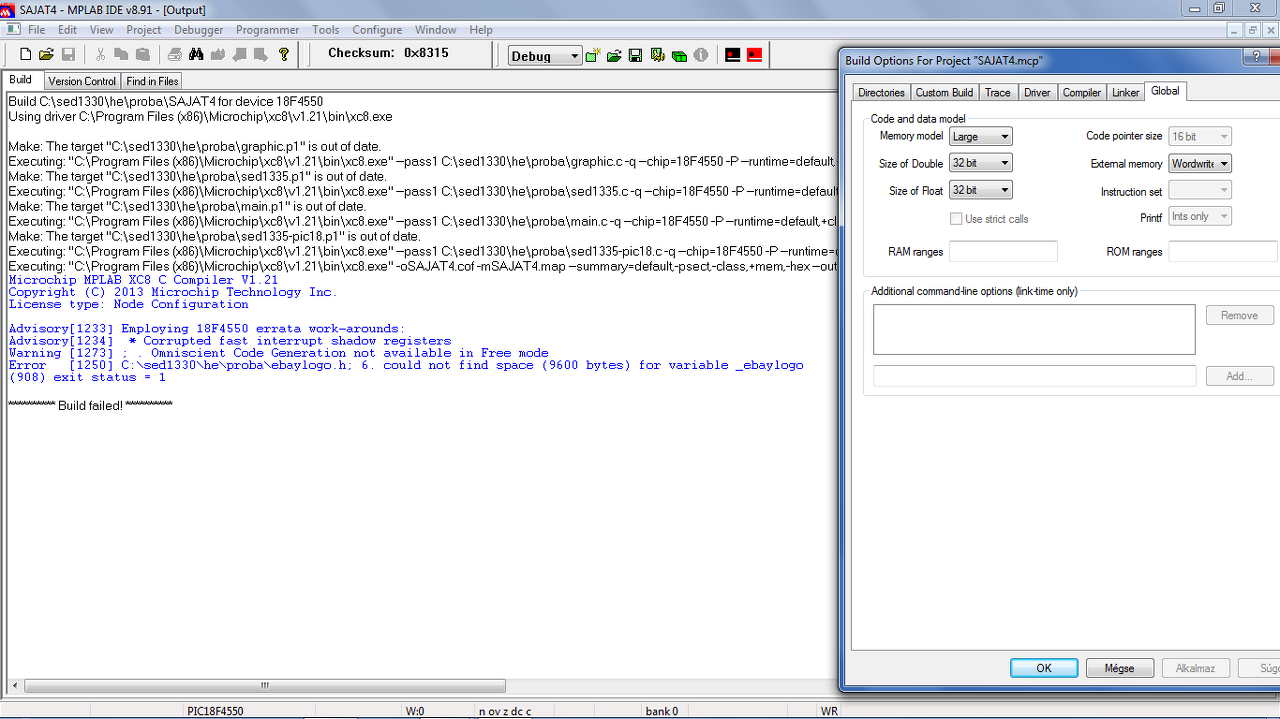Click the yellow question mark Help icon
The image size is (1280, 719).
coord(283,55)
